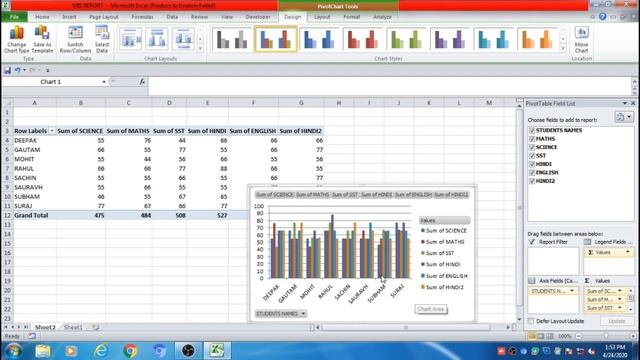
Task: Open the File tab
Action: (x=14, y=17)
